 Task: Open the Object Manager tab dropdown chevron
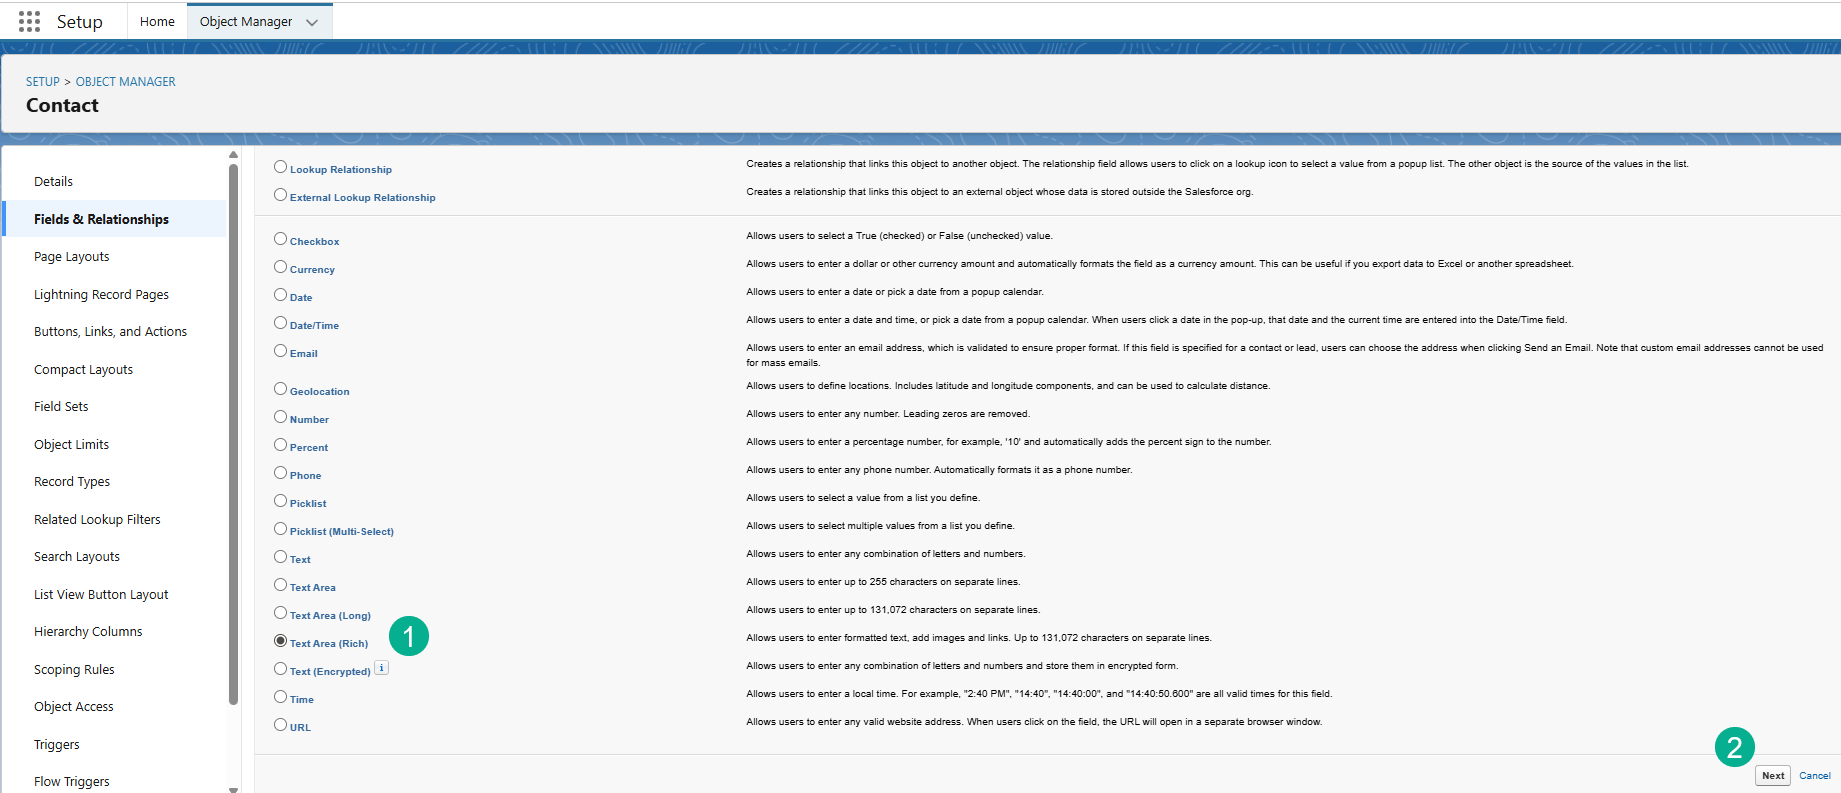[312, 22]
